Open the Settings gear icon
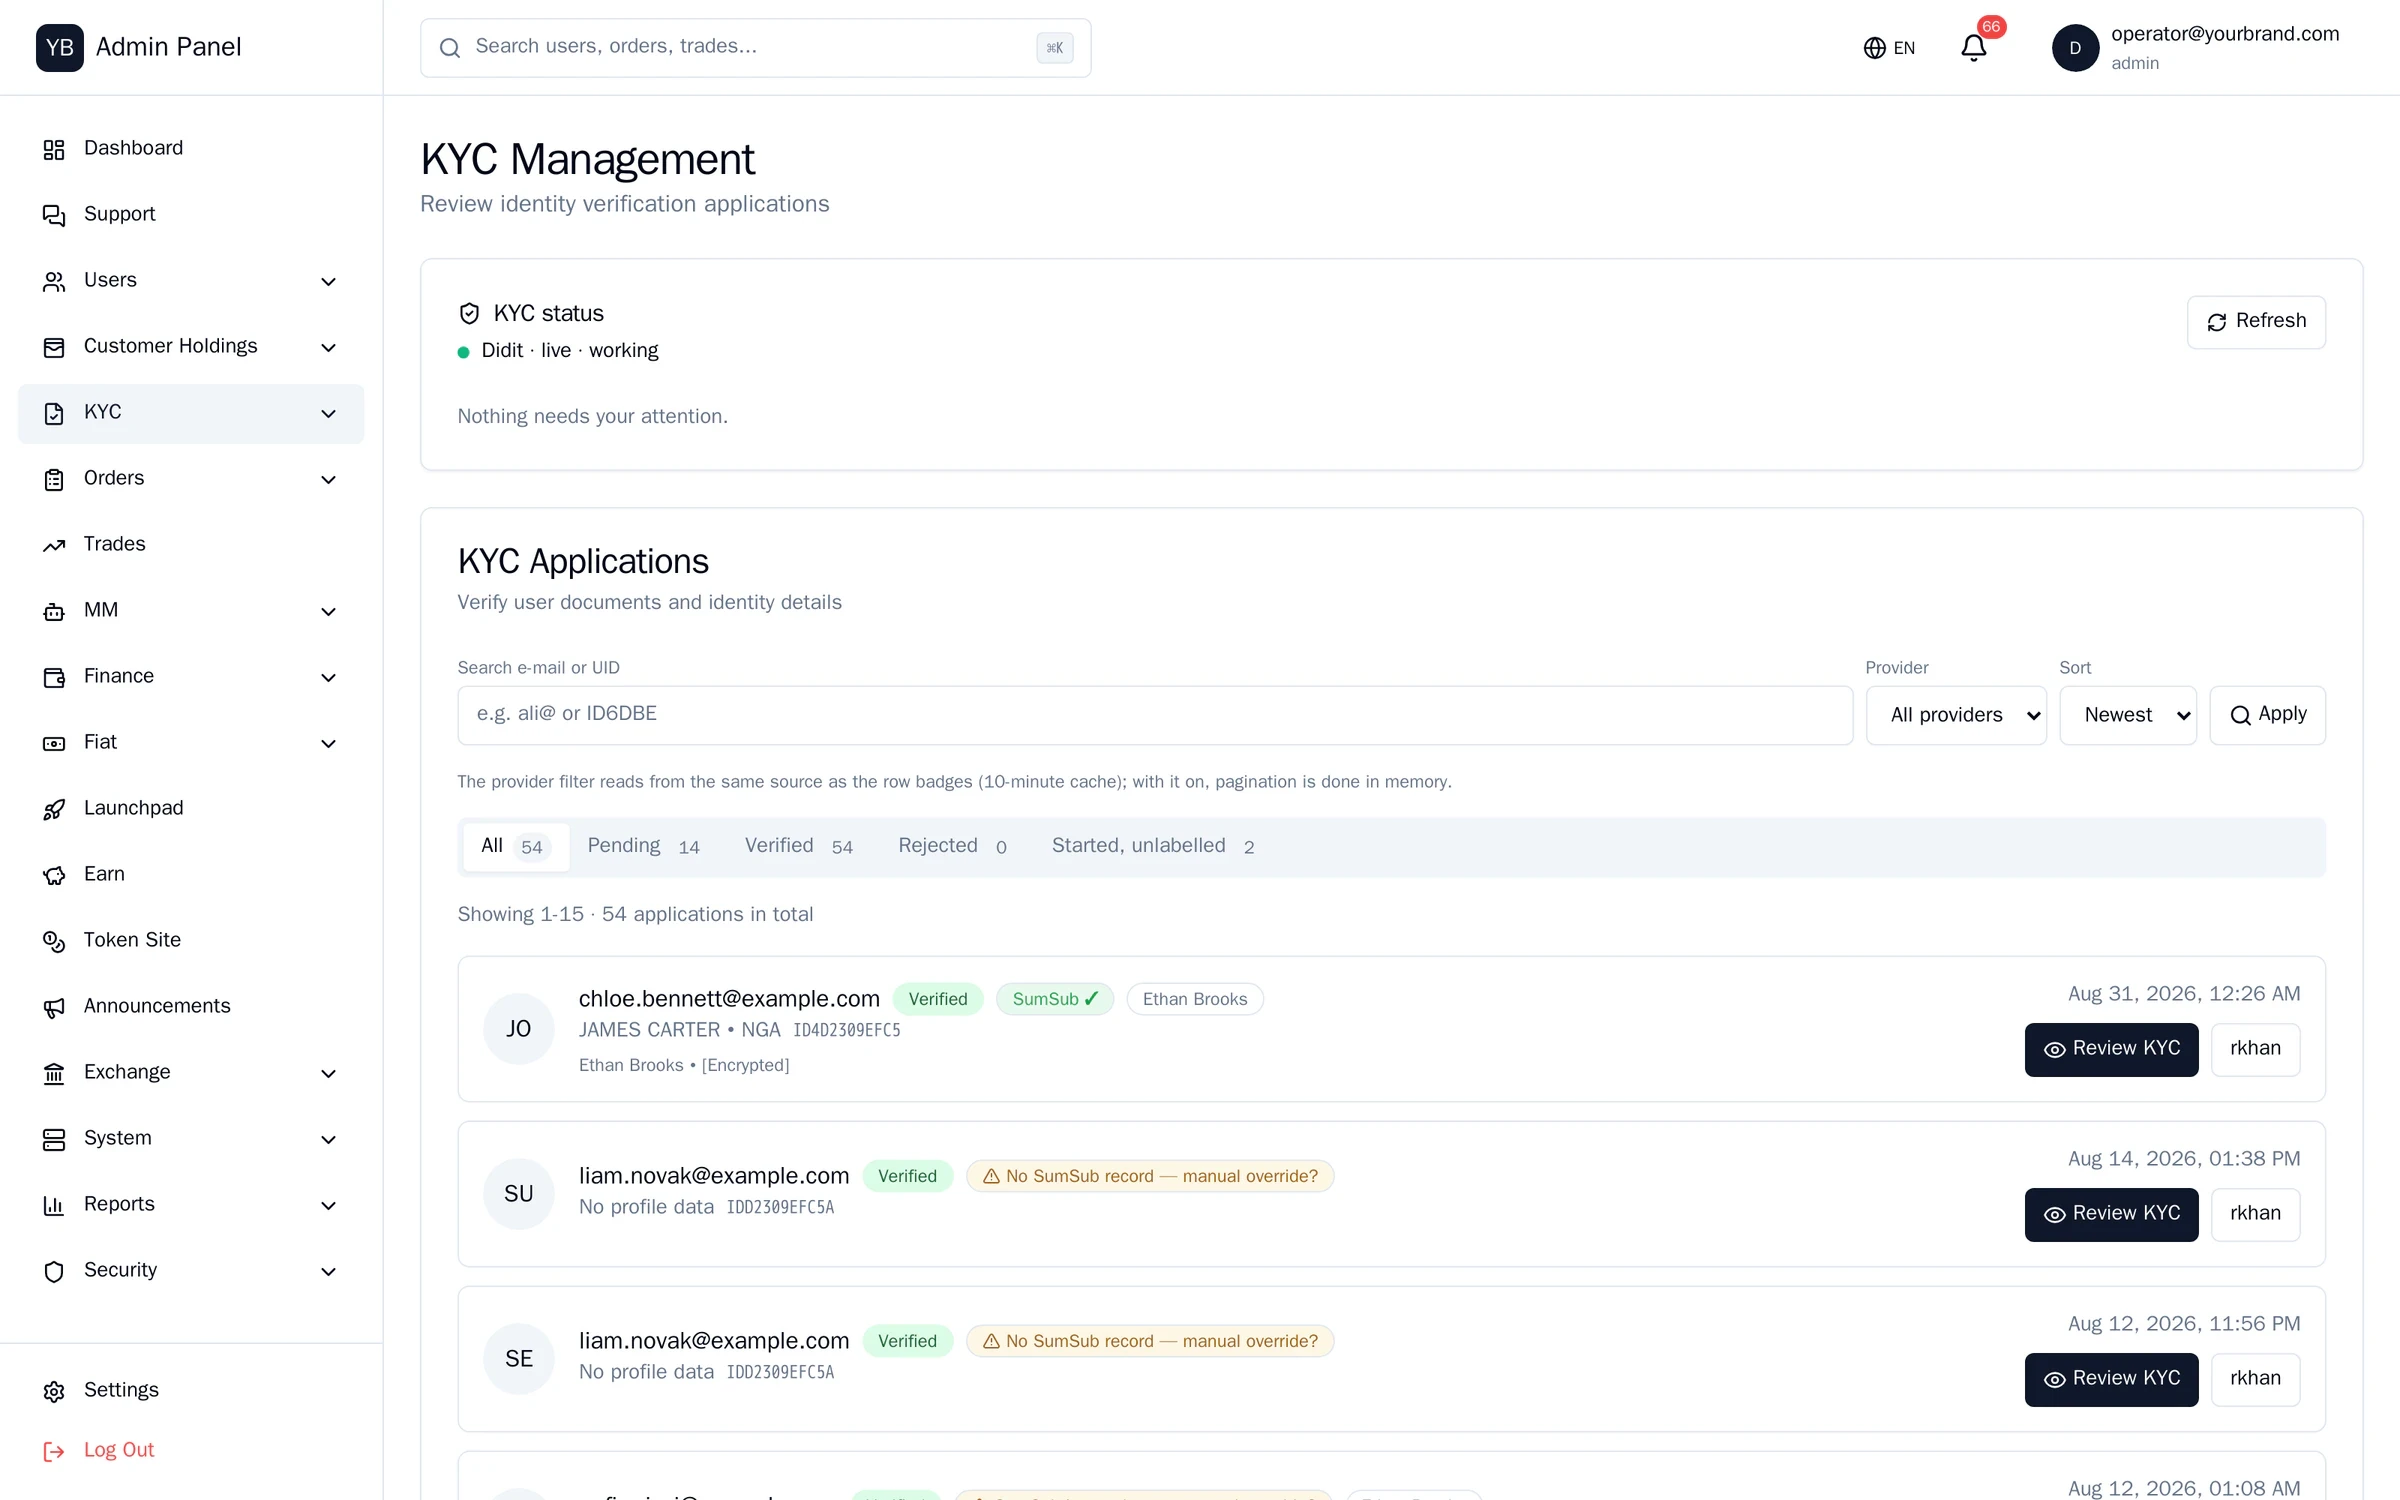Image resolution: width=2400 pixels, height=1500 pixels. pyautogui.click(x=54, y=1391)
